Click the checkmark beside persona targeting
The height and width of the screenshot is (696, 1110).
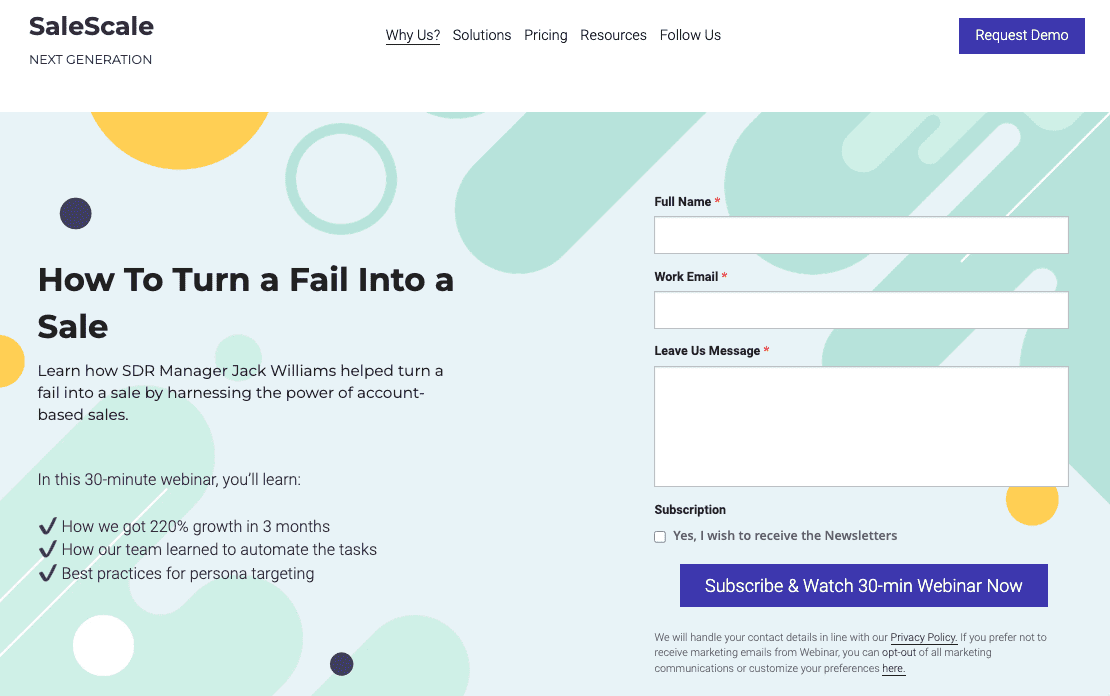(x=46, y=573)
